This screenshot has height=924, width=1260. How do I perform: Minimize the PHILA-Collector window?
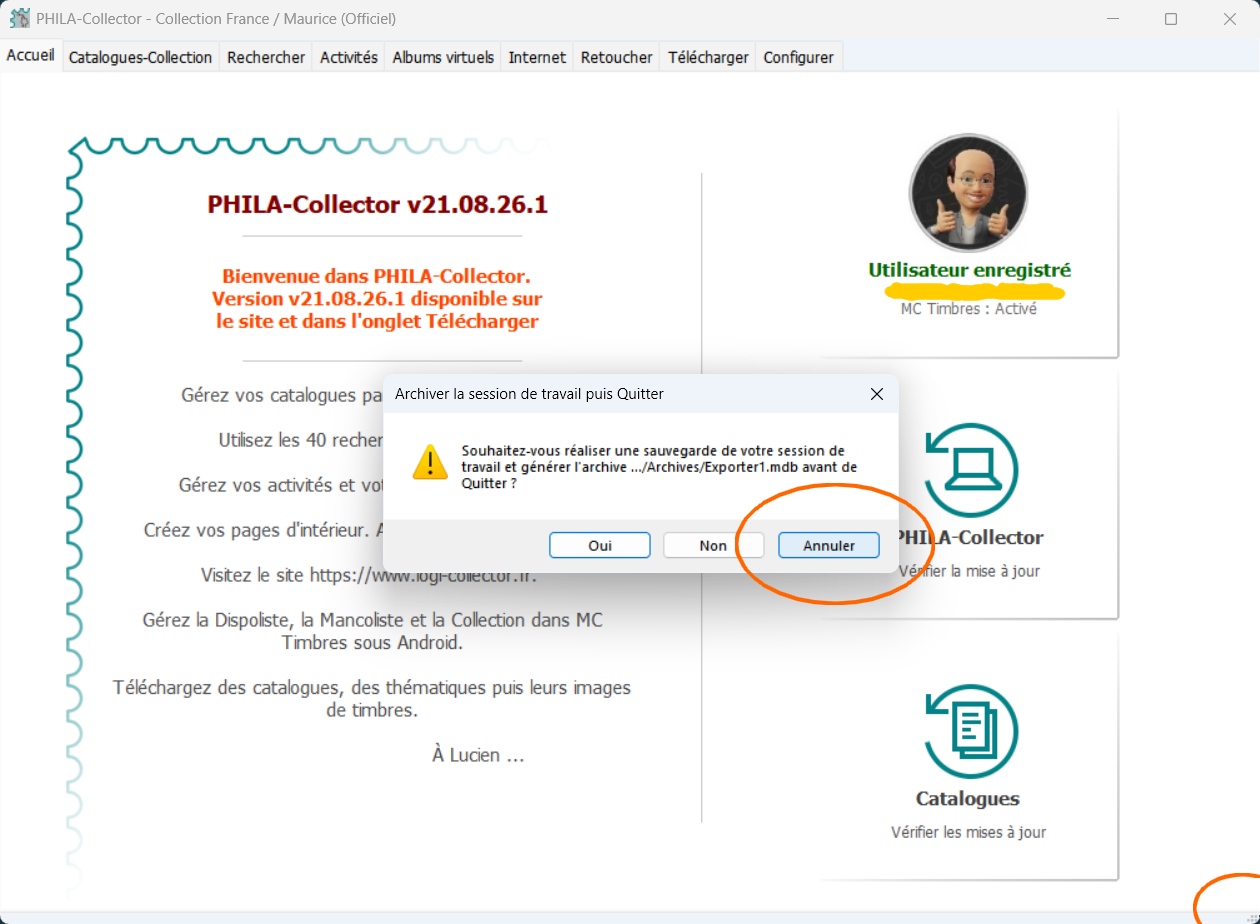(1113, 19)
